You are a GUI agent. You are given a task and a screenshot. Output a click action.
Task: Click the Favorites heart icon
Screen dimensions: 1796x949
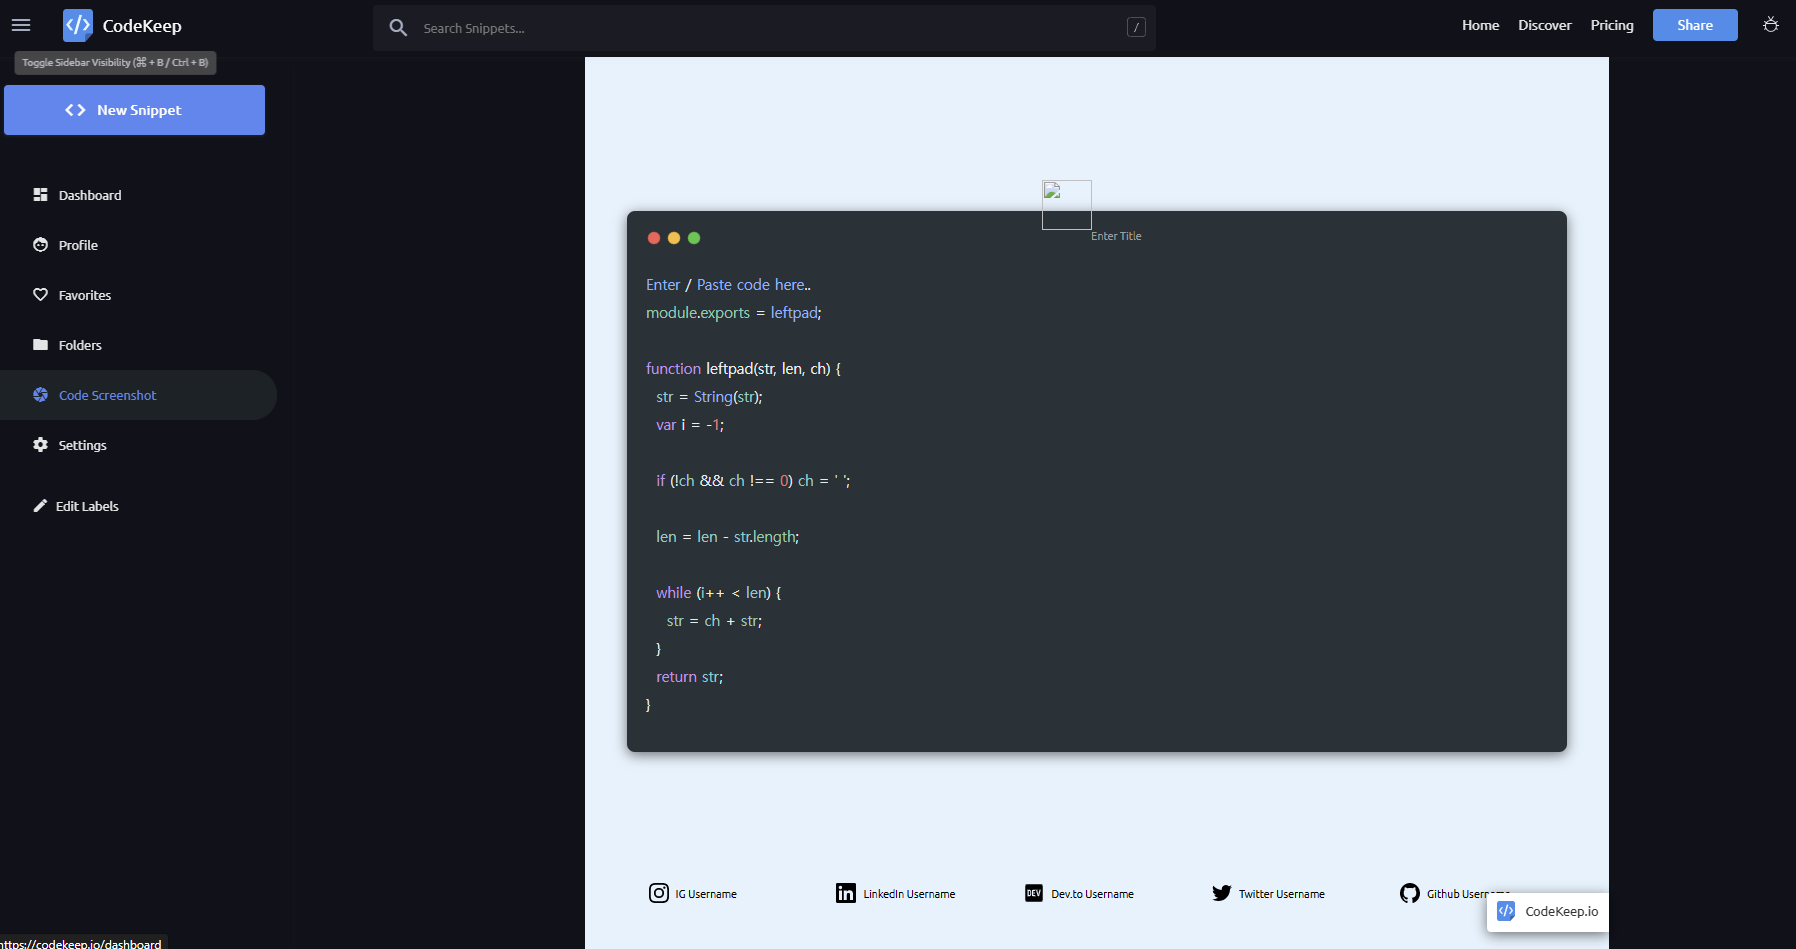(x=40, y=294)
